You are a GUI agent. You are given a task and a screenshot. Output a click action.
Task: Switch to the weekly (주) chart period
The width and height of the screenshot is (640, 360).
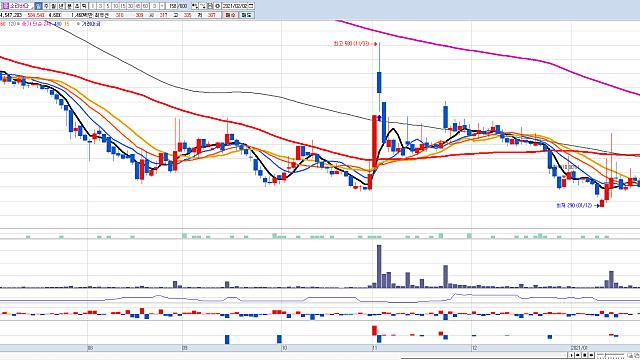[46, 6]
